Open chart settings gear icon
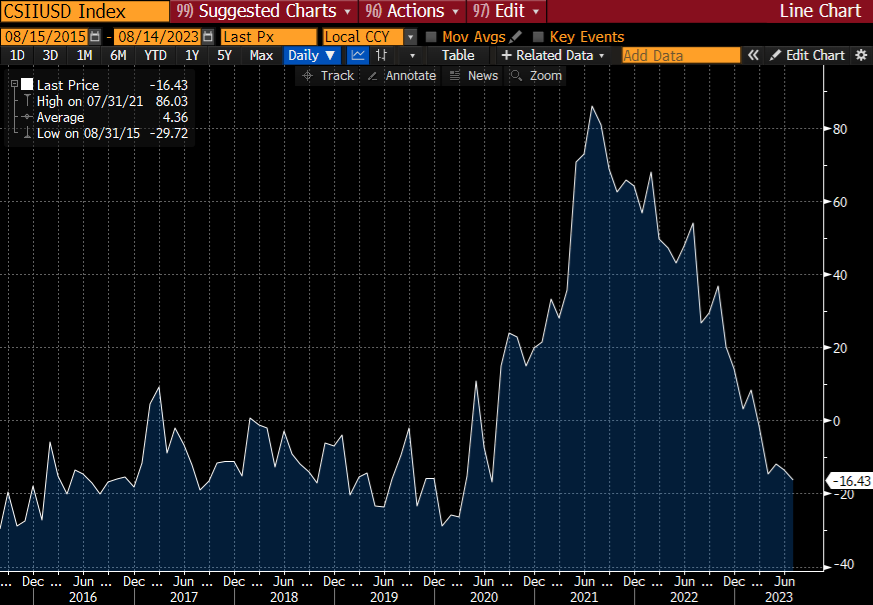 pos(861,56)
